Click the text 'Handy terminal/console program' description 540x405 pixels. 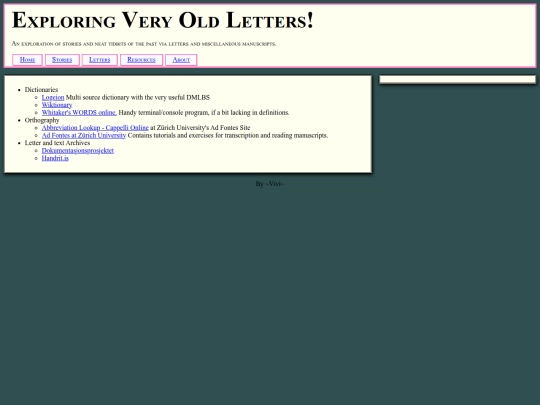(x=204, y=113)
